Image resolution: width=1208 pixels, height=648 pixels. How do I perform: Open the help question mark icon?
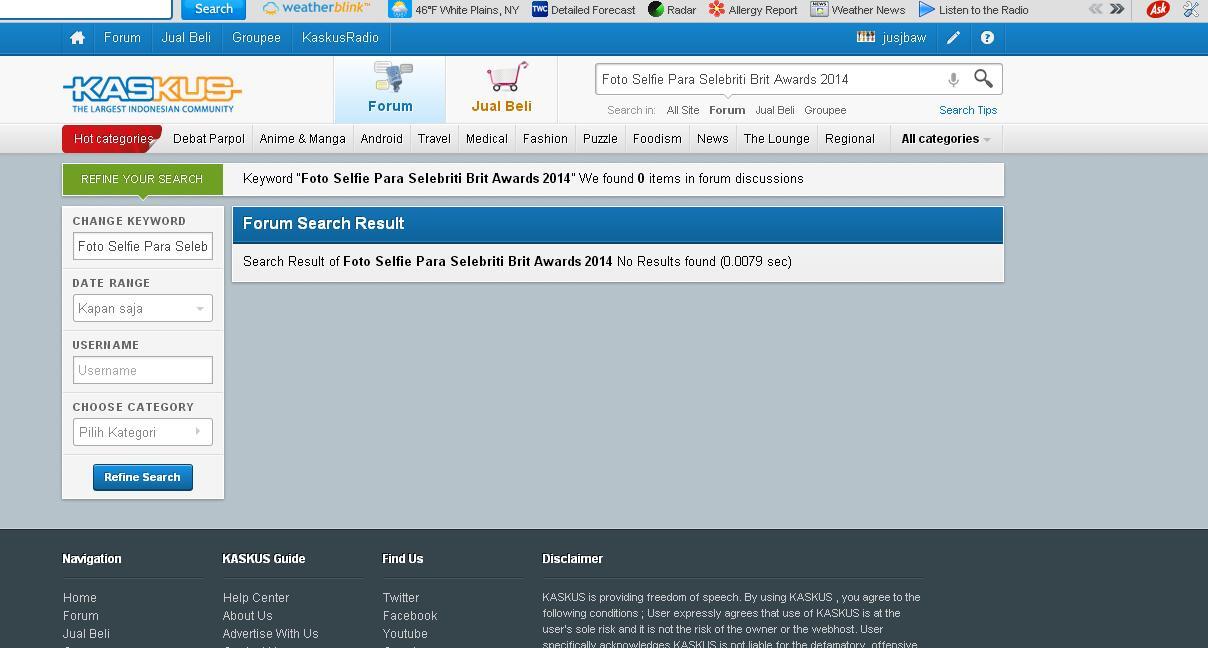pos(987,38)
